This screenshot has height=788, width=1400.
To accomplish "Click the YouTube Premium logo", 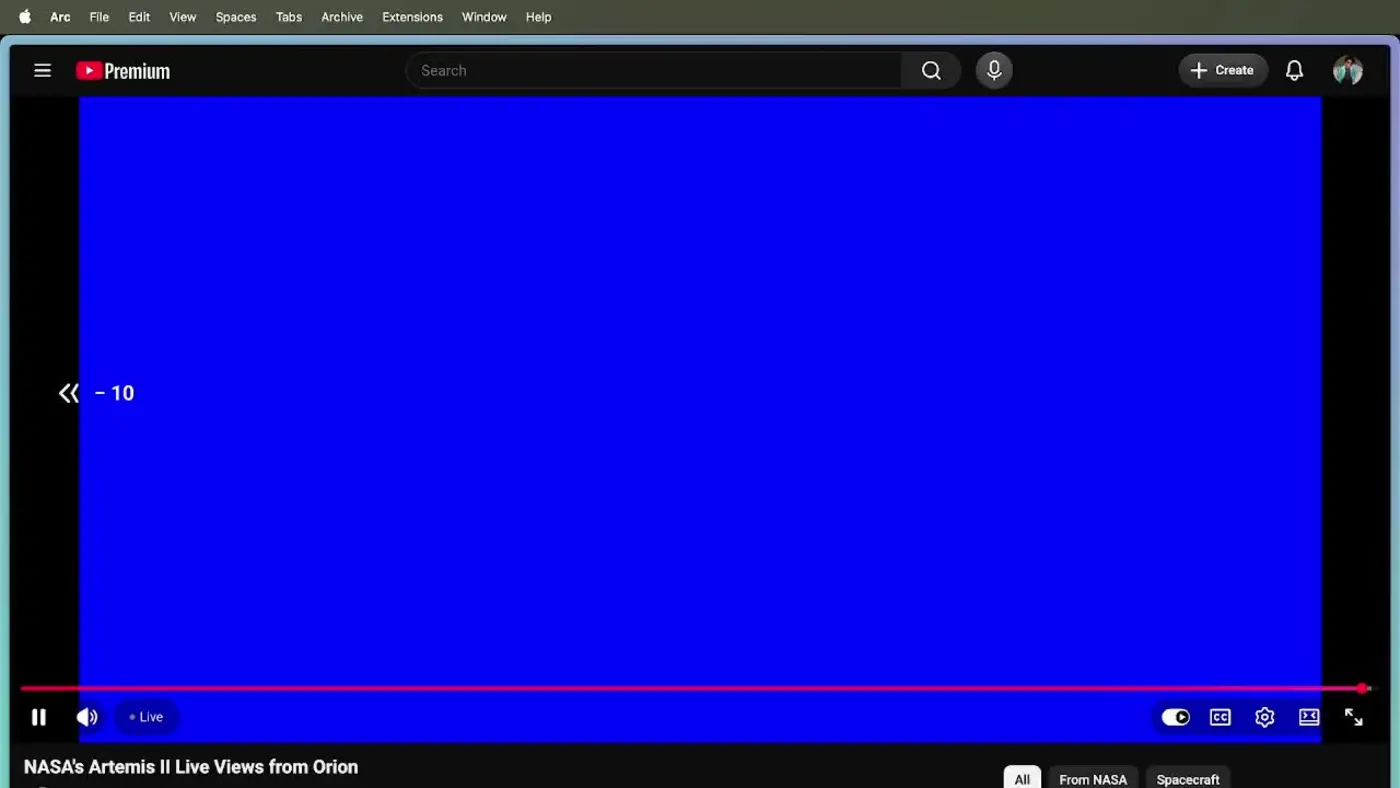I will pos(122,70).
